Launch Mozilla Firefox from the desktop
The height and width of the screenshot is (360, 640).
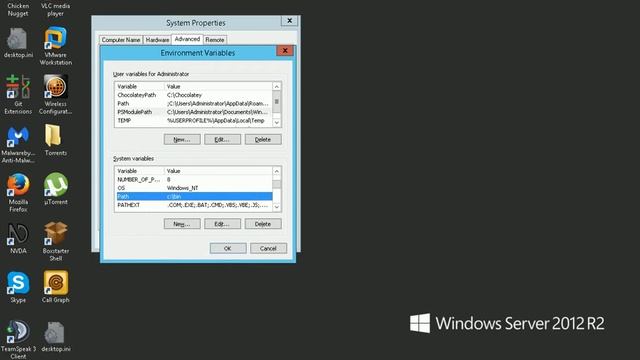click(x=18, y=193)
